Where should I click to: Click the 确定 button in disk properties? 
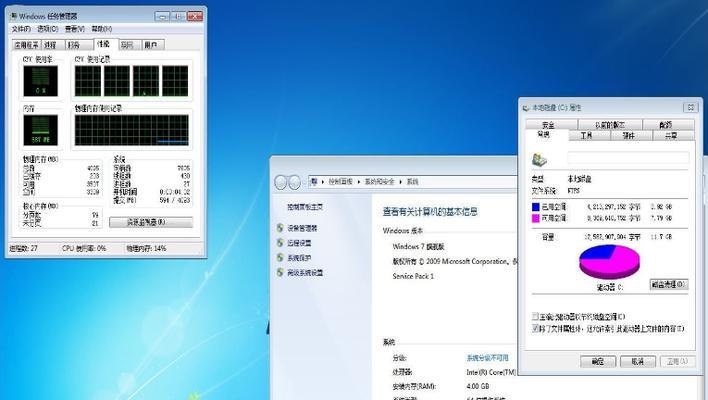click(598, 362)
